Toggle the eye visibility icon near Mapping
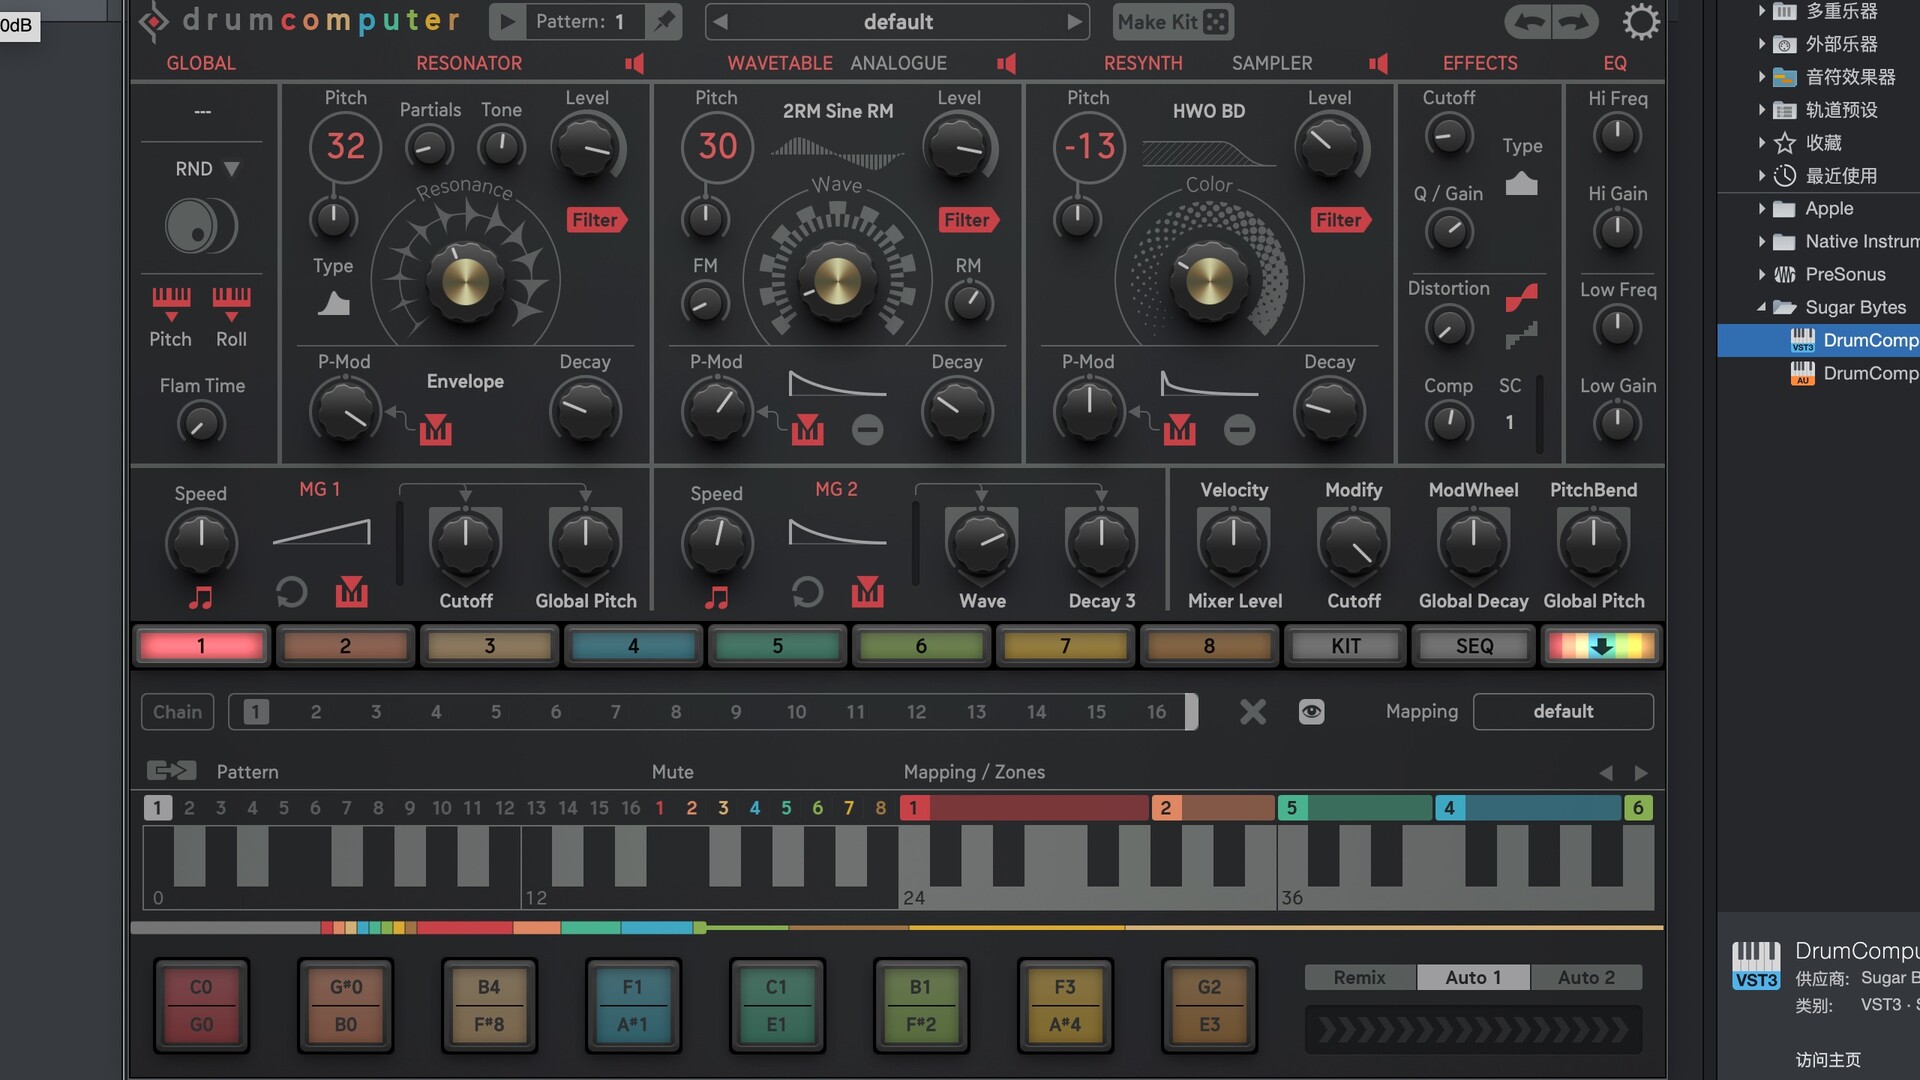This screenshot has height=1080, width=1920. click(1311, 712)
